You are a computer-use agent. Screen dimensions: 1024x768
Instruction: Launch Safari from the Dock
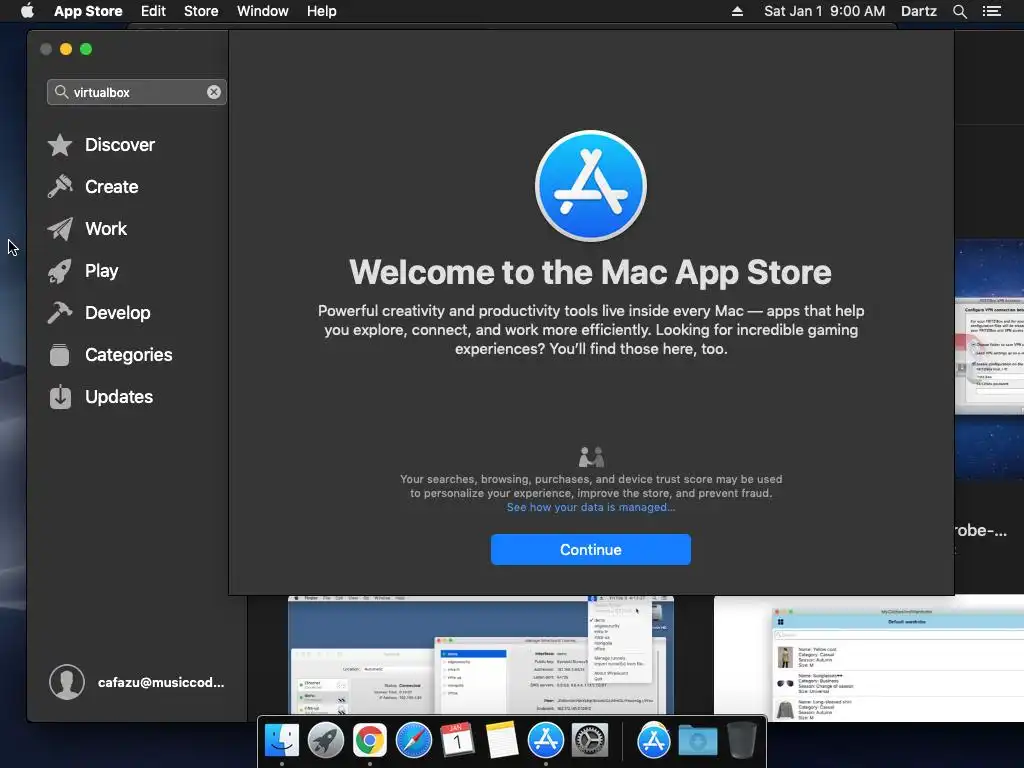click(413, 741)
